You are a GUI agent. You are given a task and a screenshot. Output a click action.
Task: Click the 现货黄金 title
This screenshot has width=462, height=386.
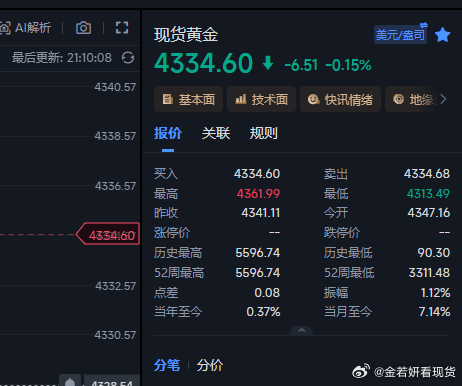[x=186, y=35]
